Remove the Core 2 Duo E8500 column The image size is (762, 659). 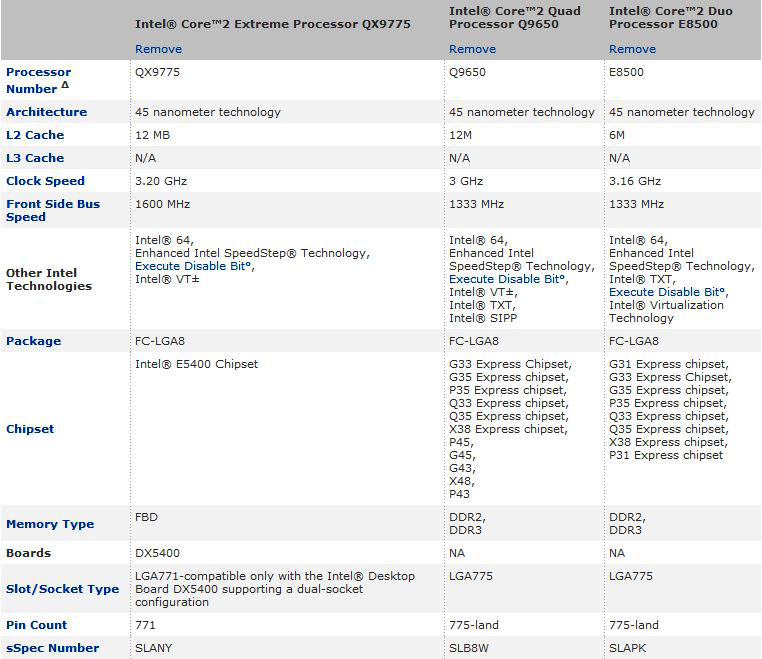632,49
